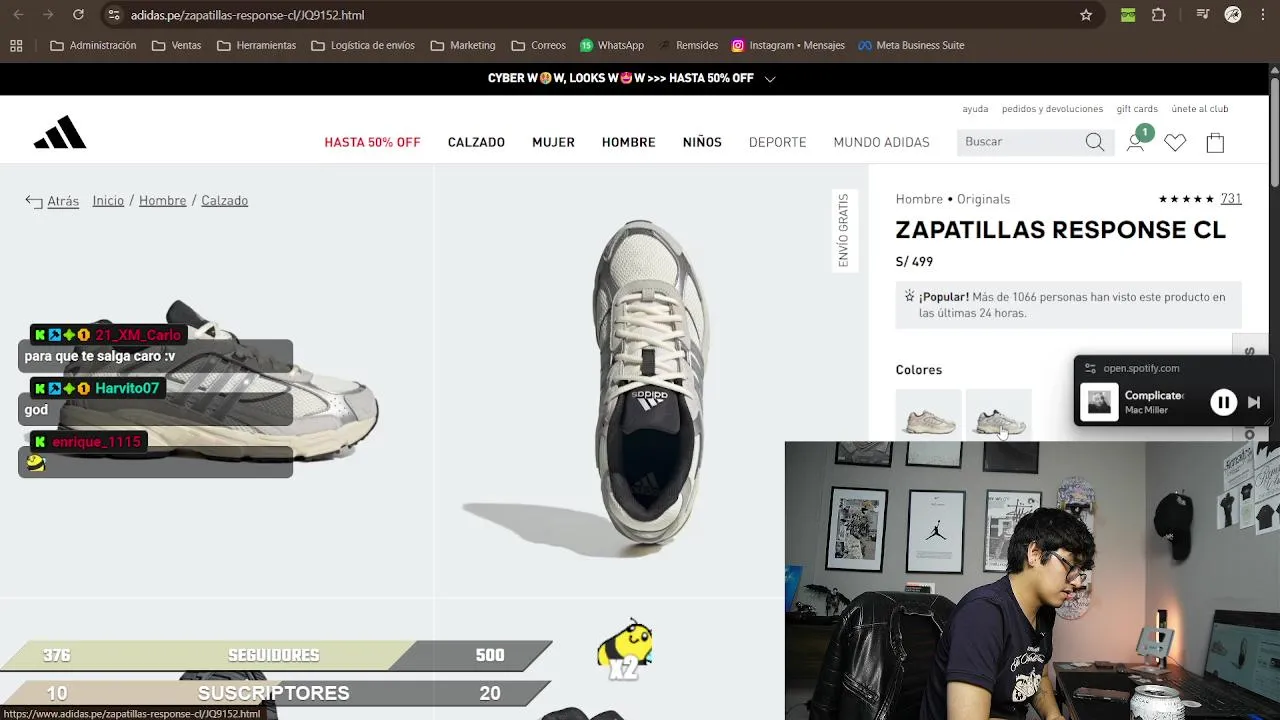Click the Hombre • Originals label
This screenshot has width=1280, height=720.
coord(953,199)
